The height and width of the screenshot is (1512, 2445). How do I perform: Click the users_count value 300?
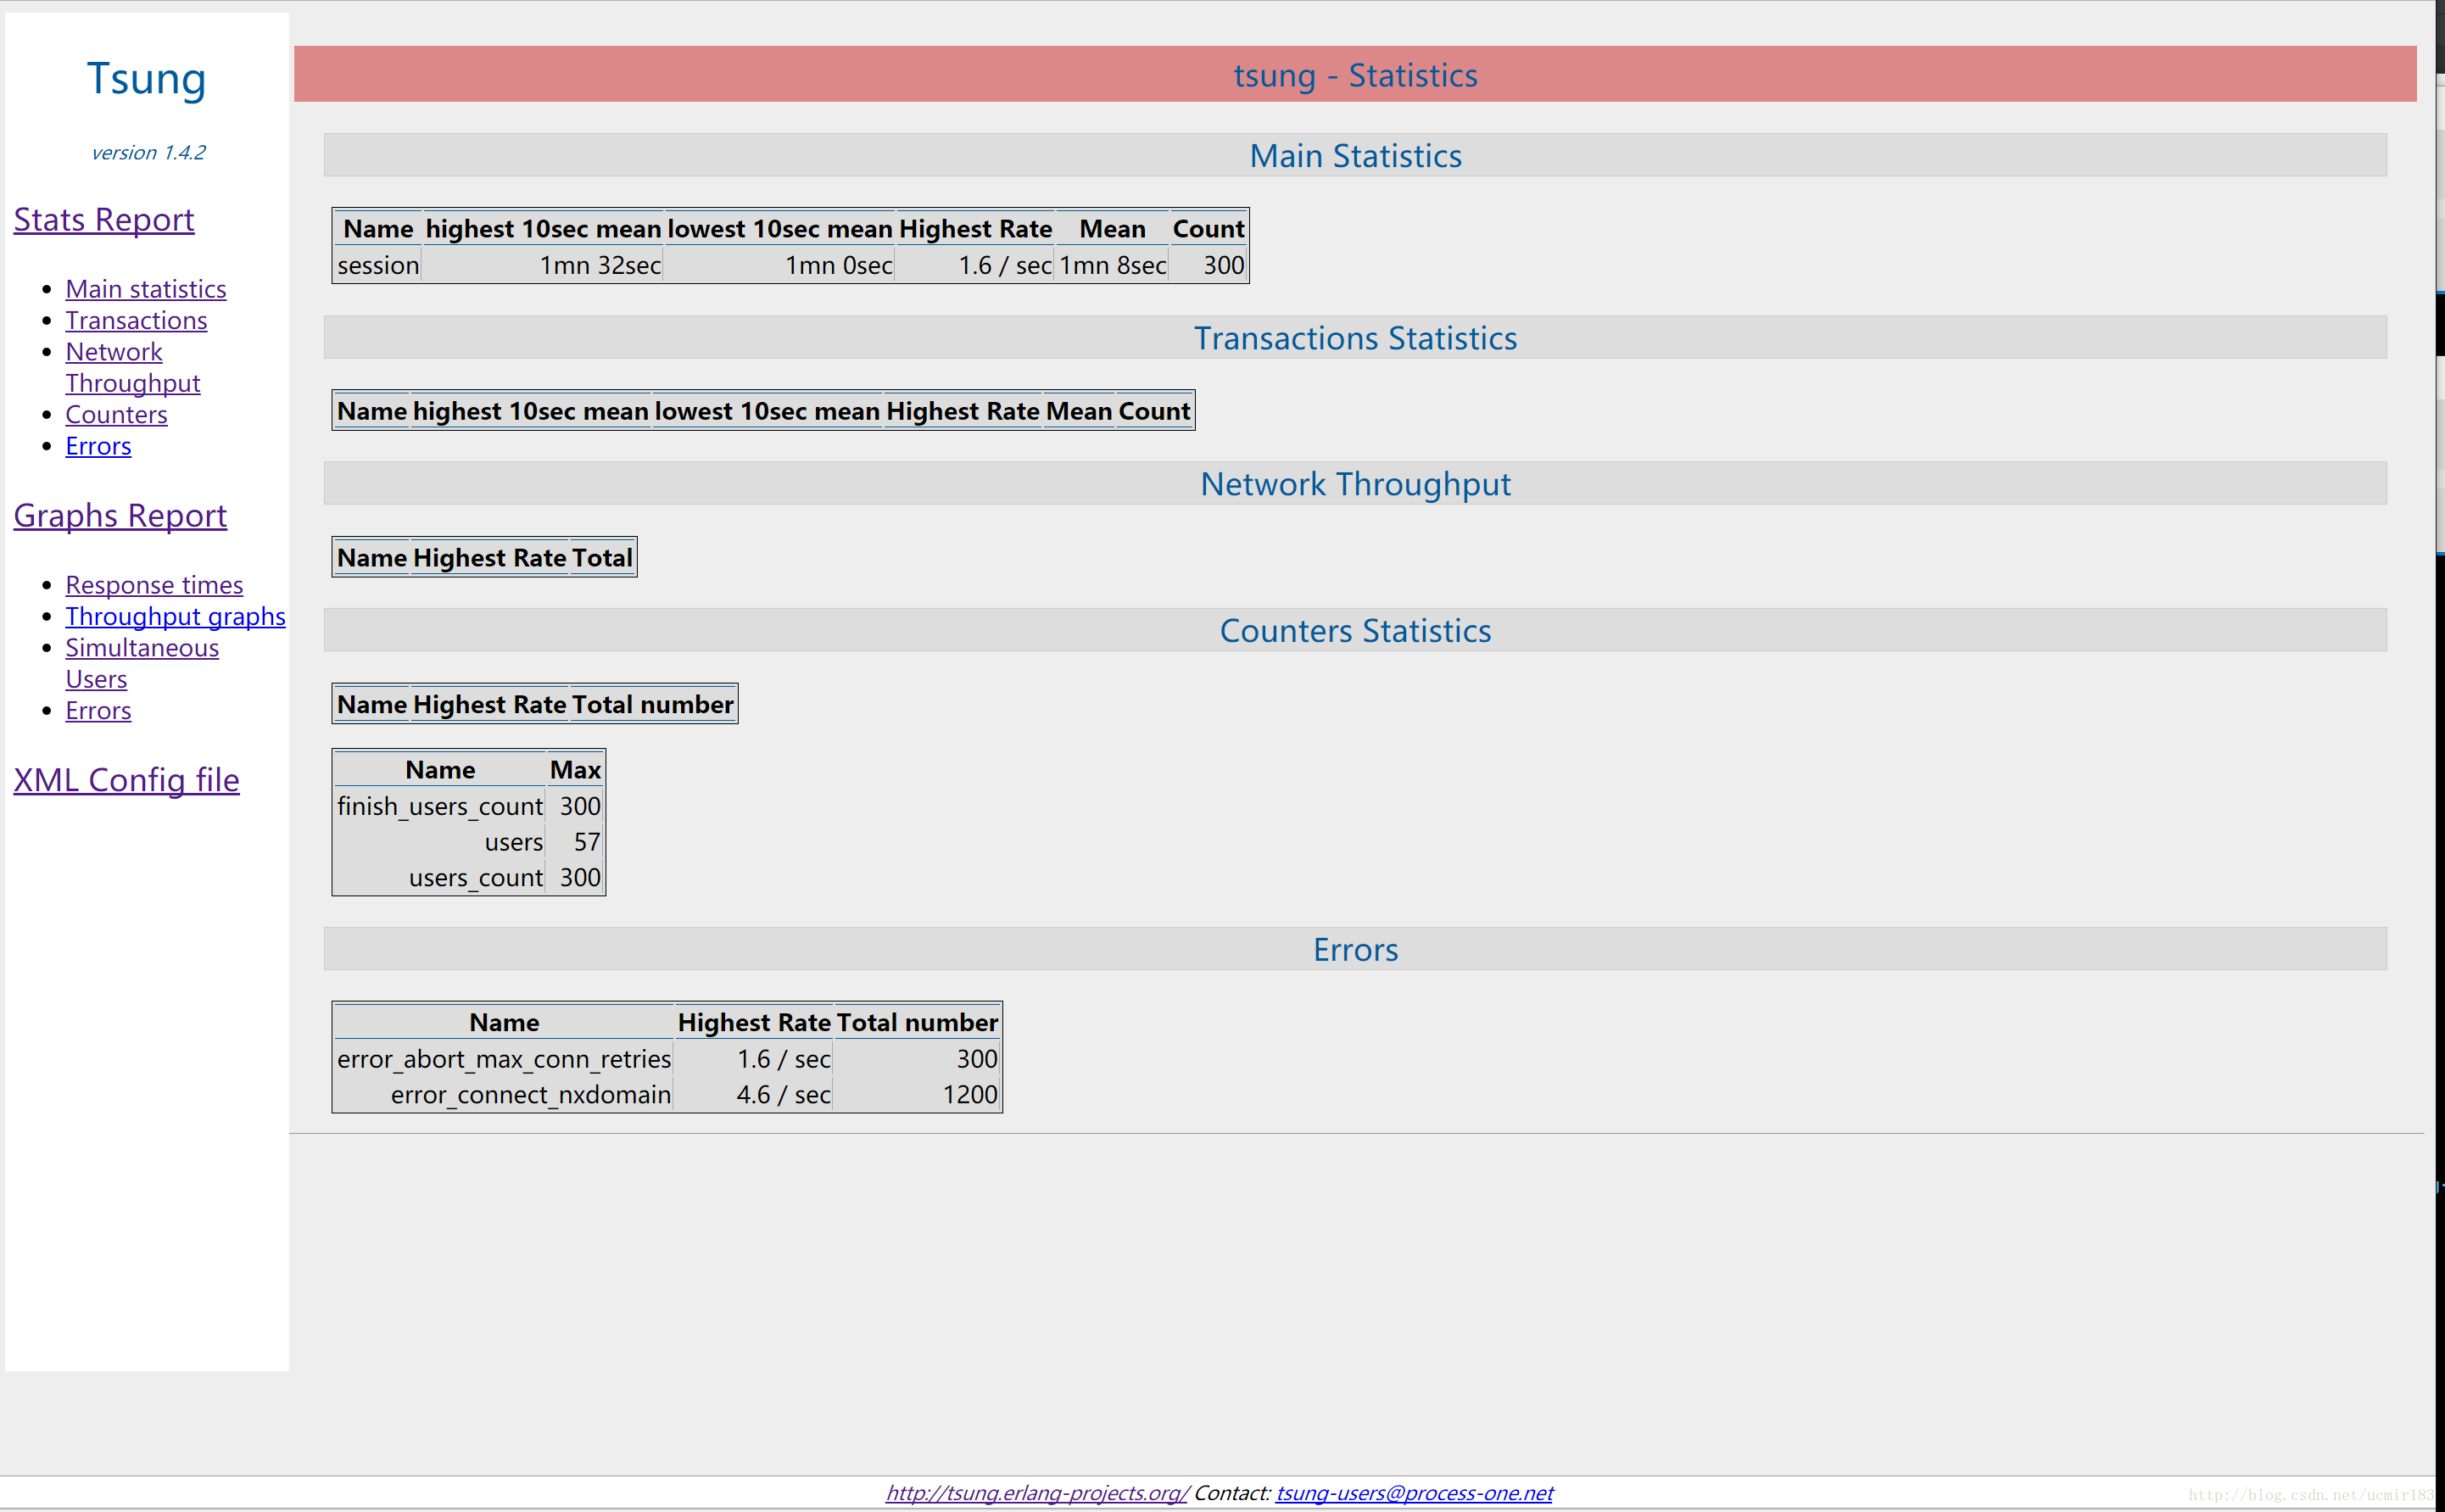point(579,877)
